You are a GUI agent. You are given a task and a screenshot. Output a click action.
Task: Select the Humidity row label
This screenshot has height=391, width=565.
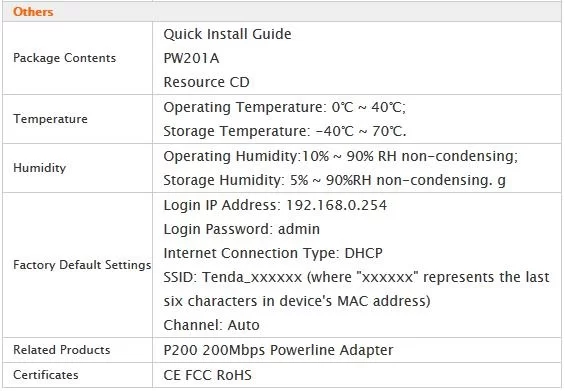pos(40,168)
